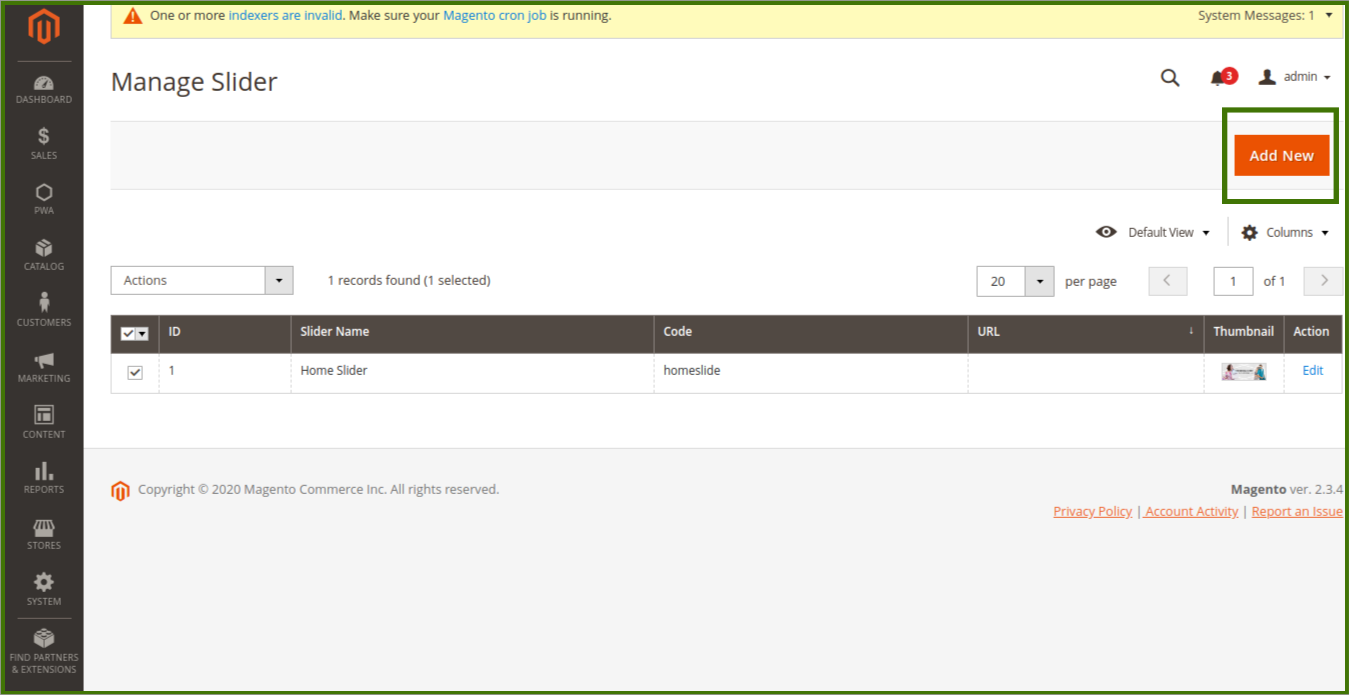Expand the Columns dropdown
Image resolution: width=1349 pixels, height=695 pixels.
tap(1285, 232)
